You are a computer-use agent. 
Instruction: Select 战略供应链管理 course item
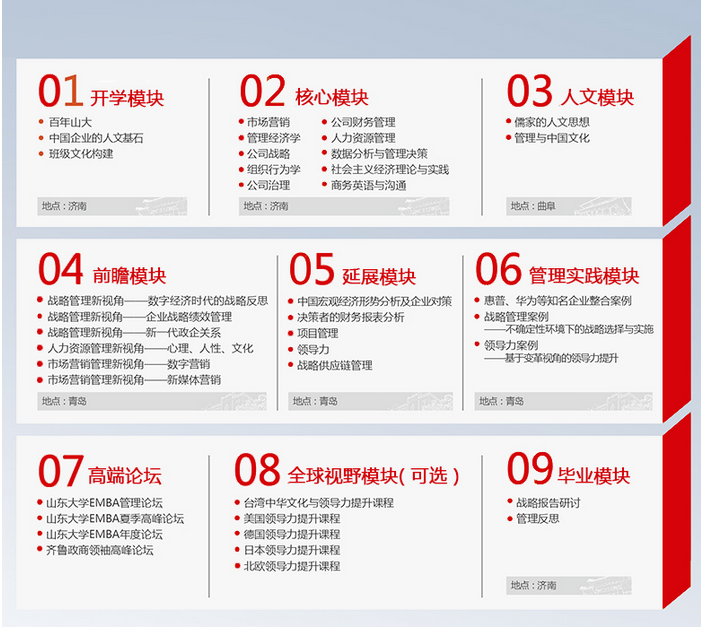(334, 365)
